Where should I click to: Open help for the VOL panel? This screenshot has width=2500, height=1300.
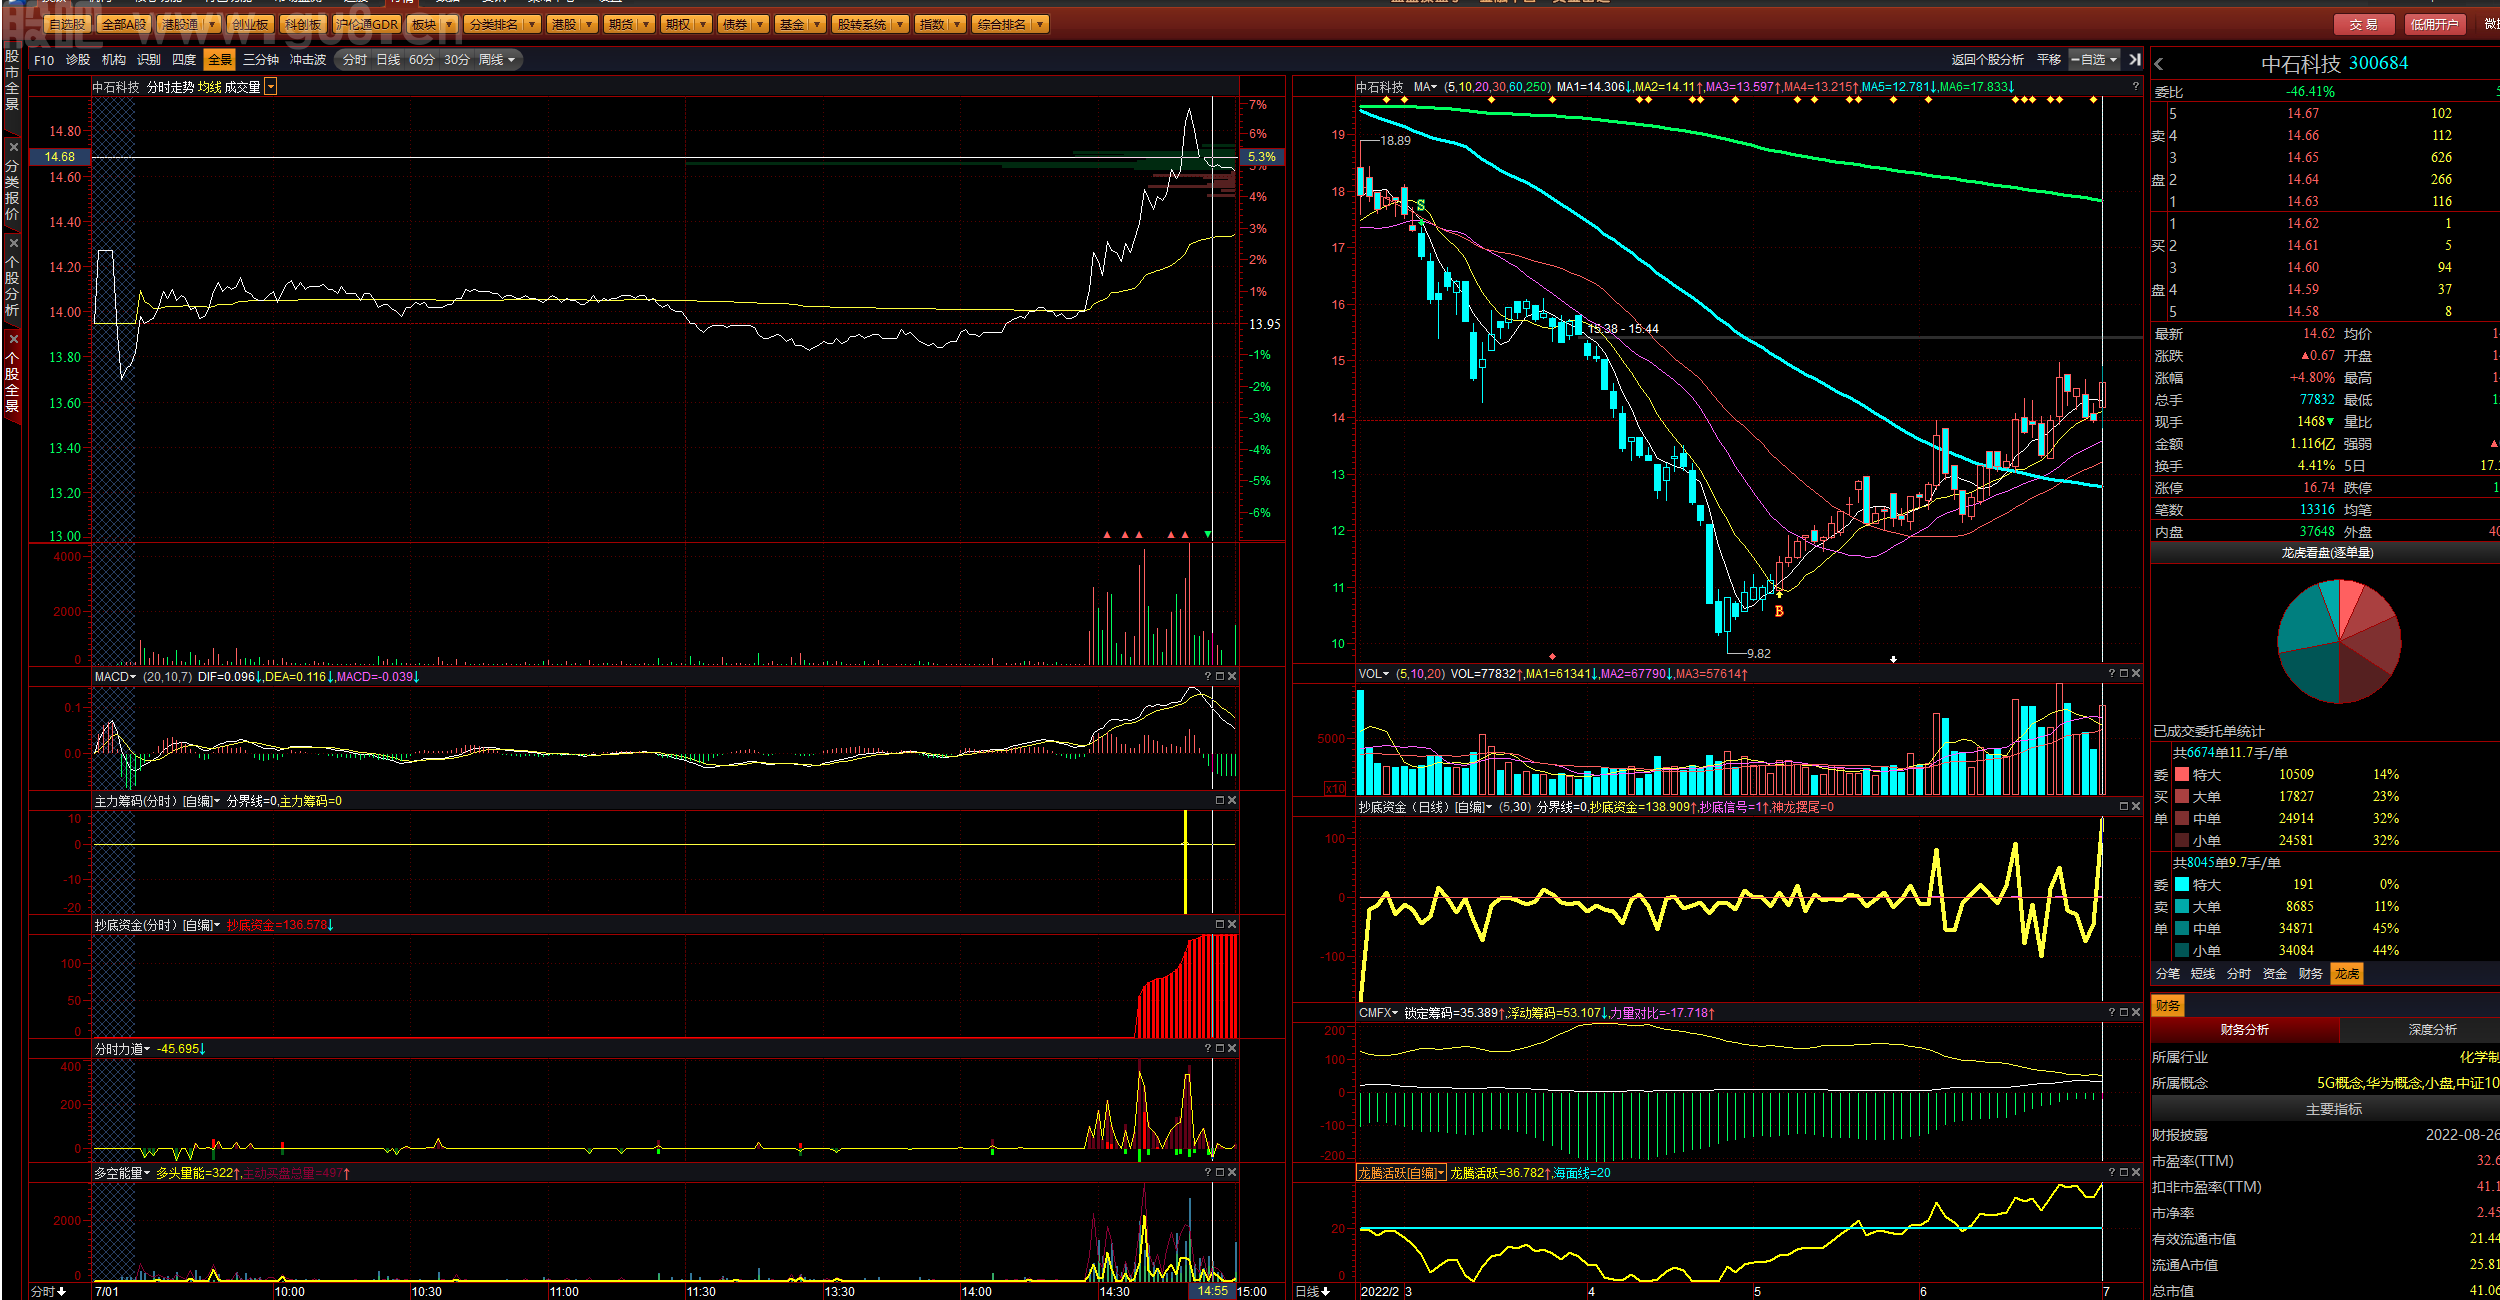[2112, 674]
